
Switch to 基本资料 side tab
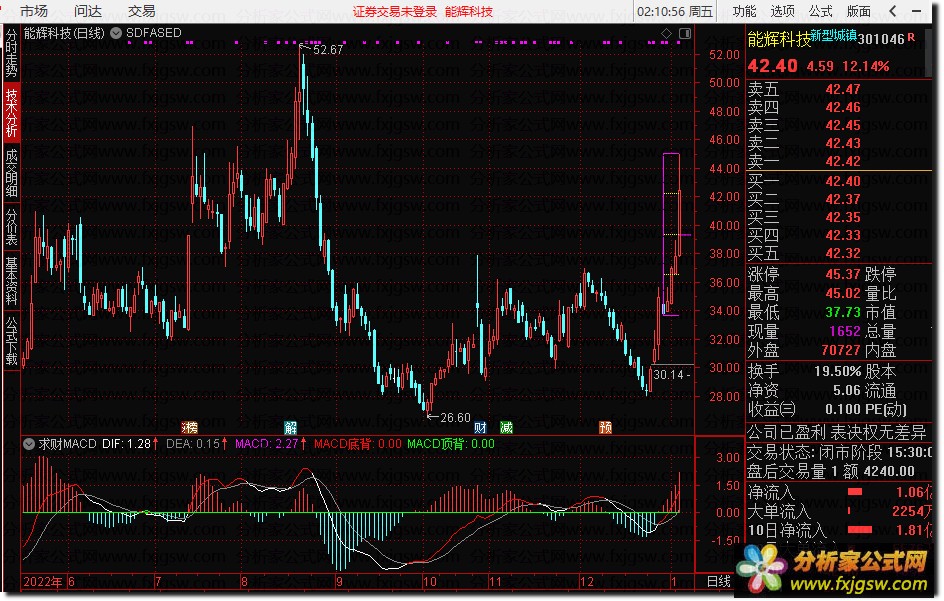tap(11, 281)
